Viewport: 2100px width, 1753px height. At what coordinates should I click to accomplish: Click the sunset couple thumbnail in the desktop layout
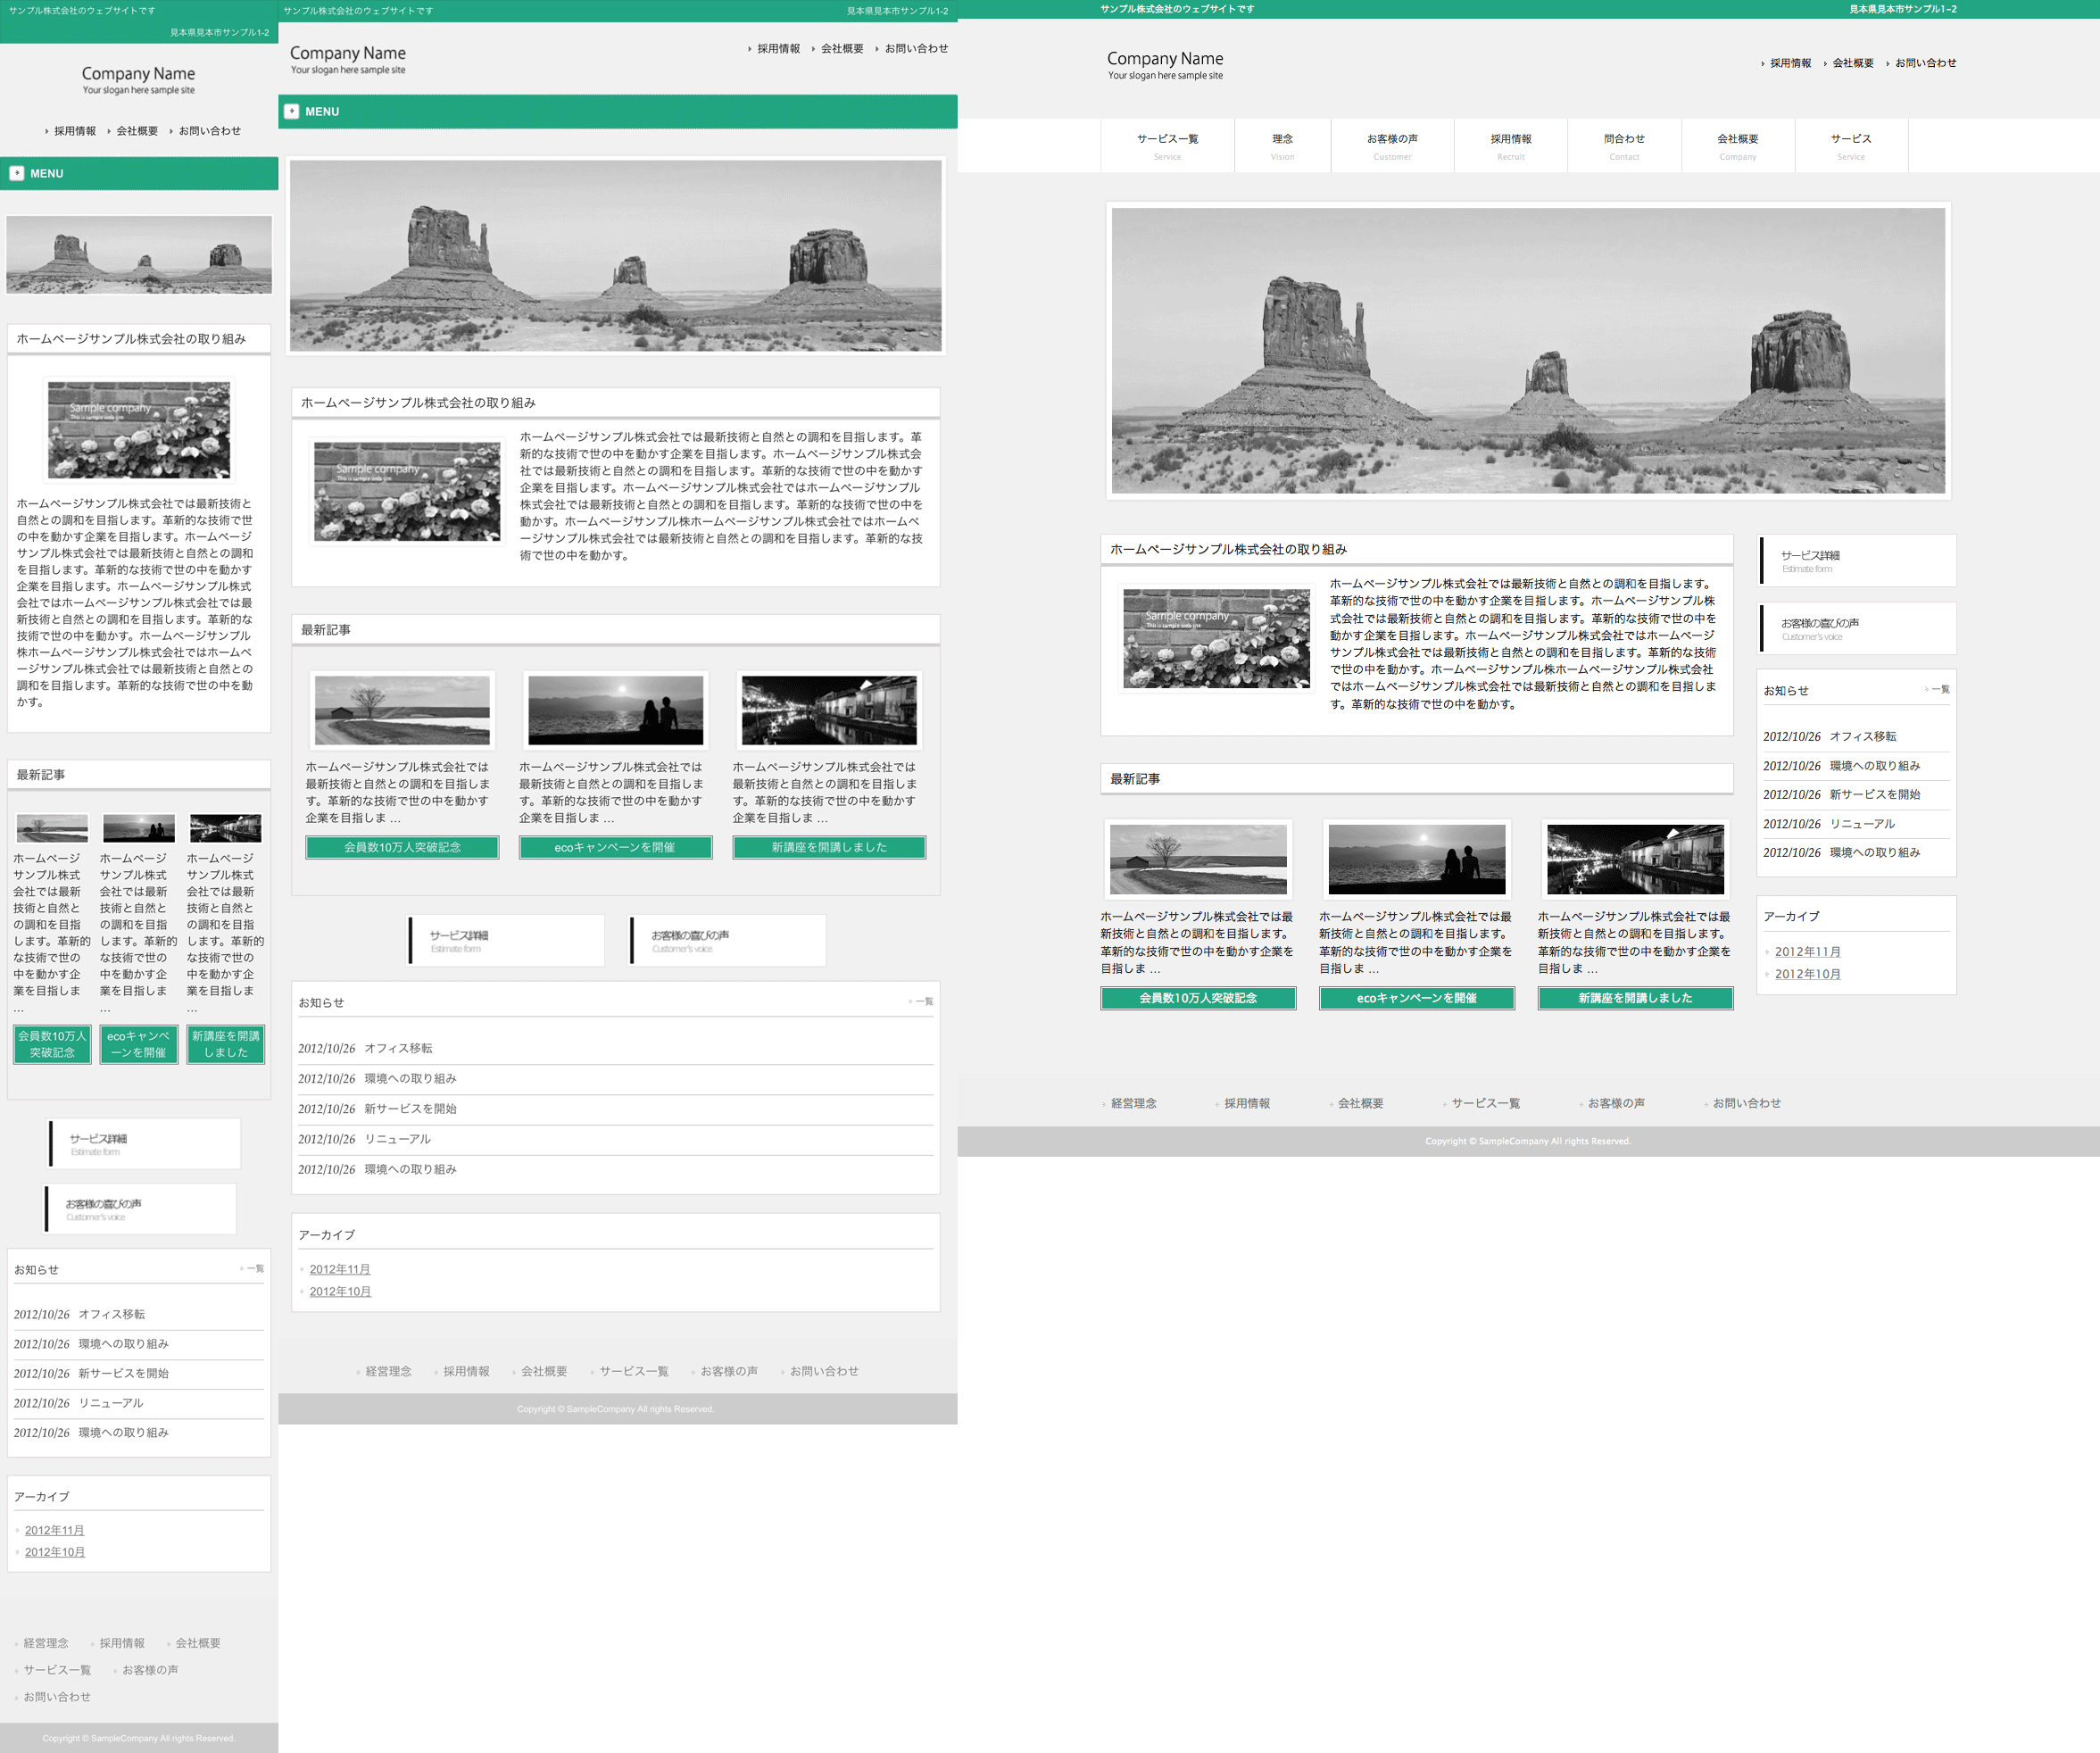click(x=1416, y=859)
